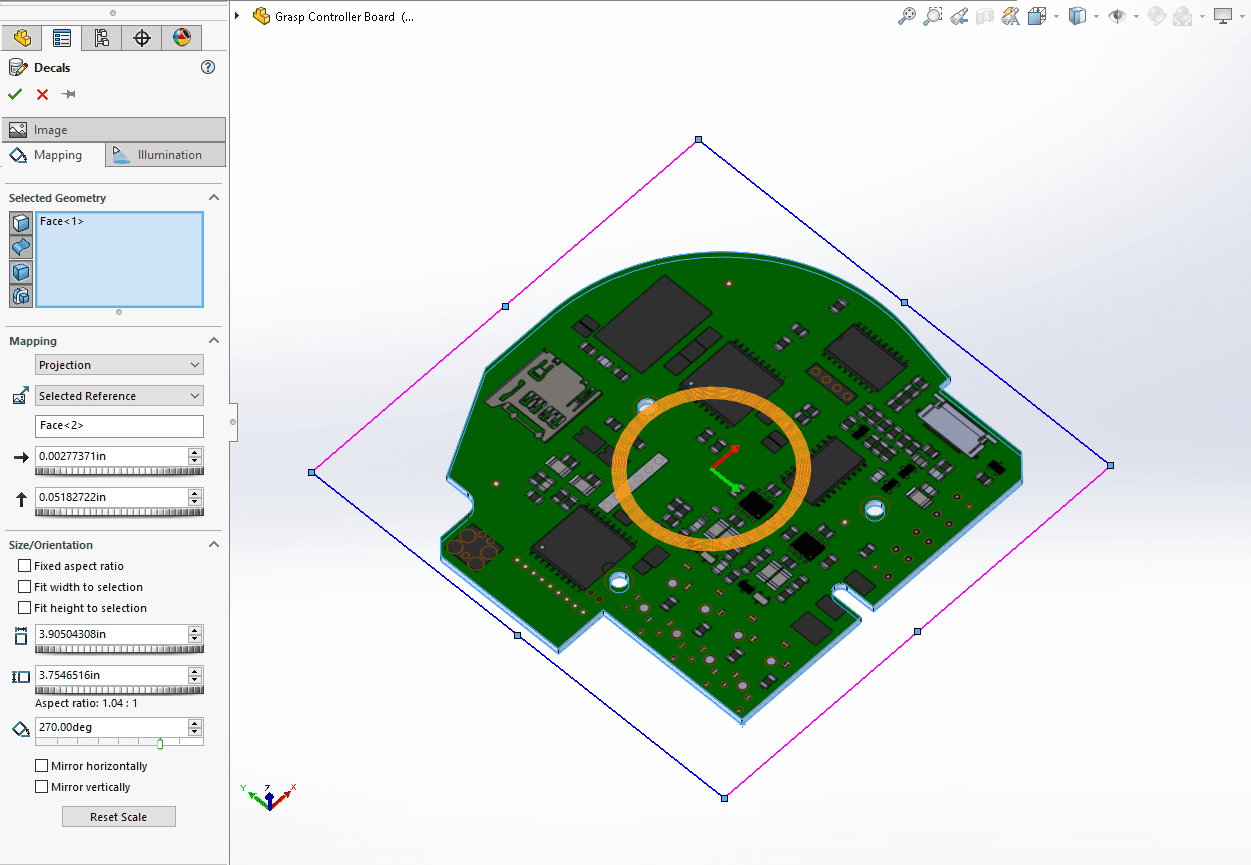The height and width of the screenshot is (865, 1251).
Task: Click the horizontal location value field
Action: (x=110, y=456)
